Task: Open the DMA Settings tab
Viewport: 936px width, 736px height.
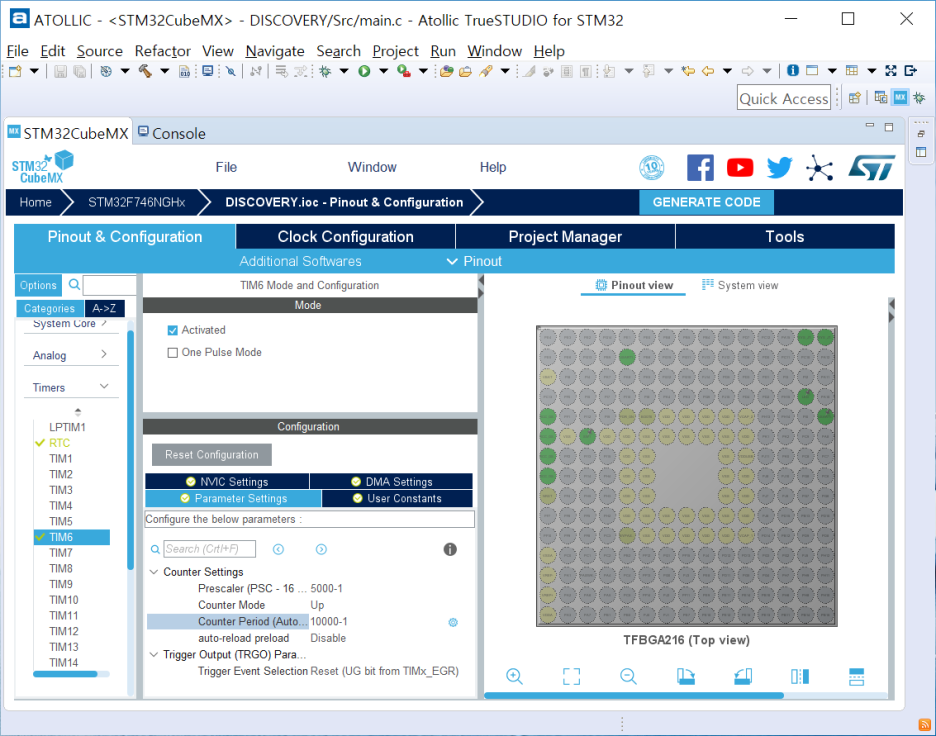Action: point(392,482)
